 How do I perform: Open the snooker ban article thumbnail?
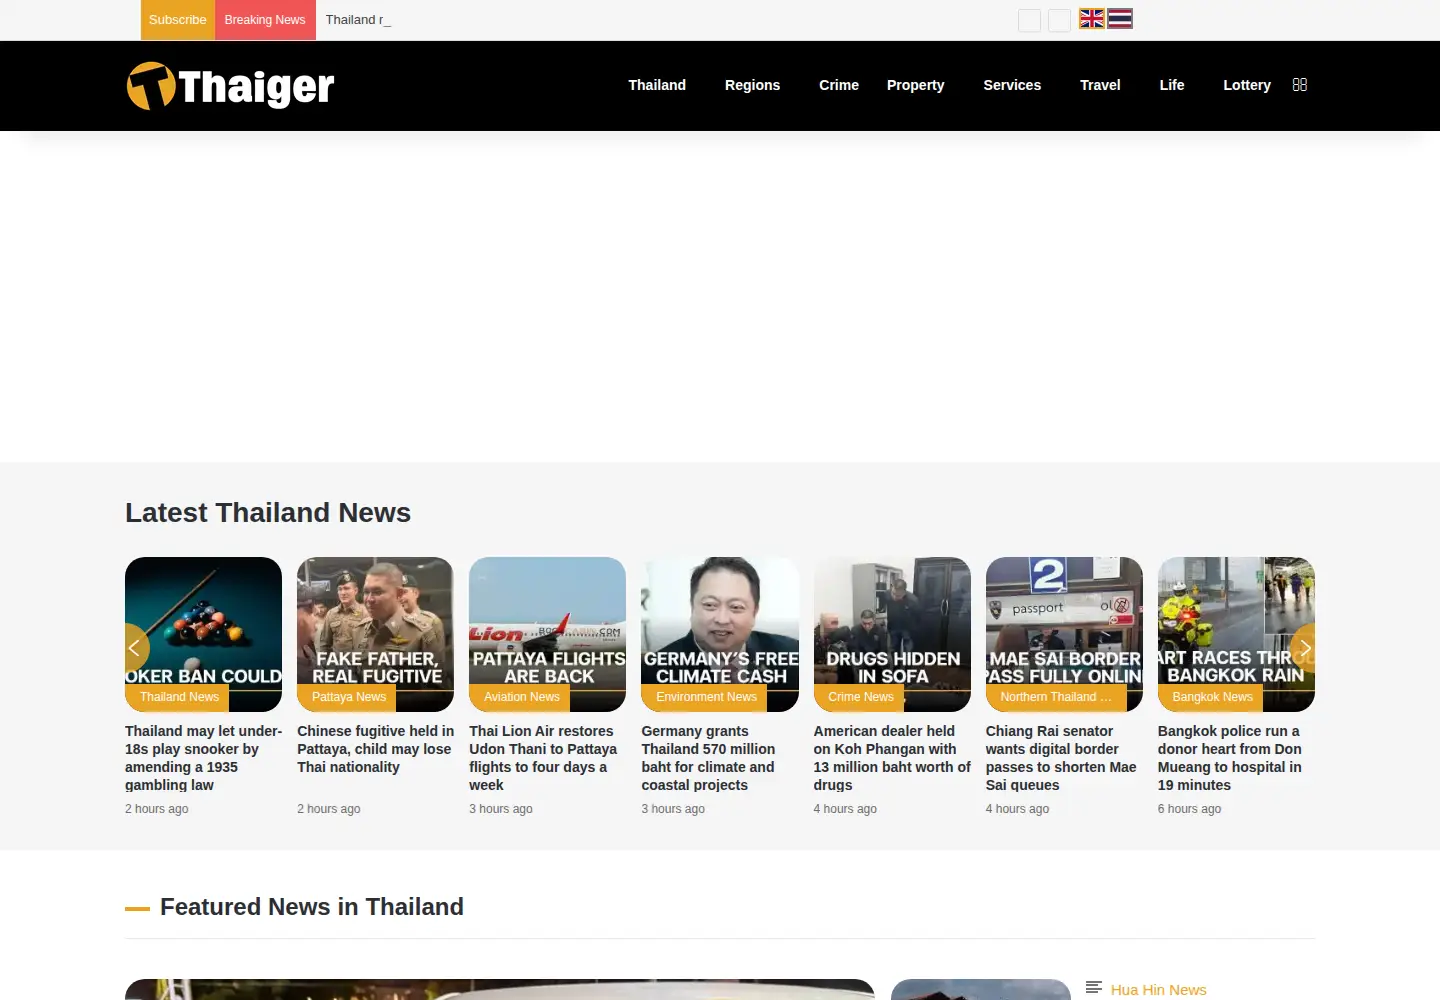(x=203, y=634)
